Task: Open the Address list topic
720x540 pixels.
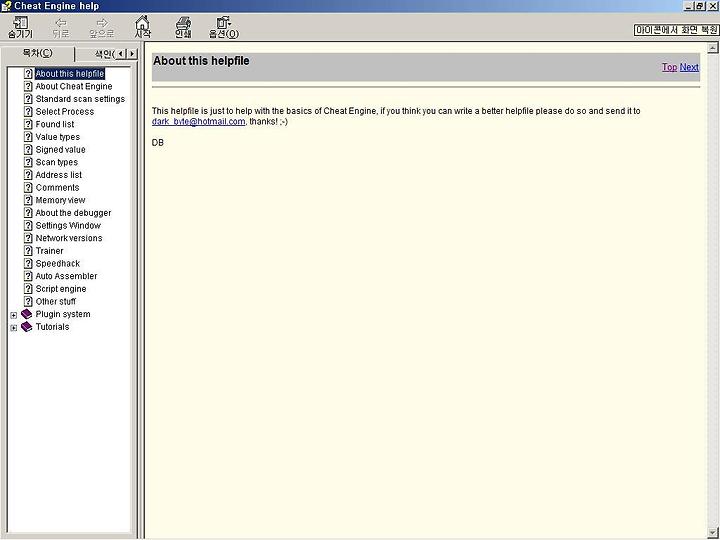Action: tap(59, 175)
